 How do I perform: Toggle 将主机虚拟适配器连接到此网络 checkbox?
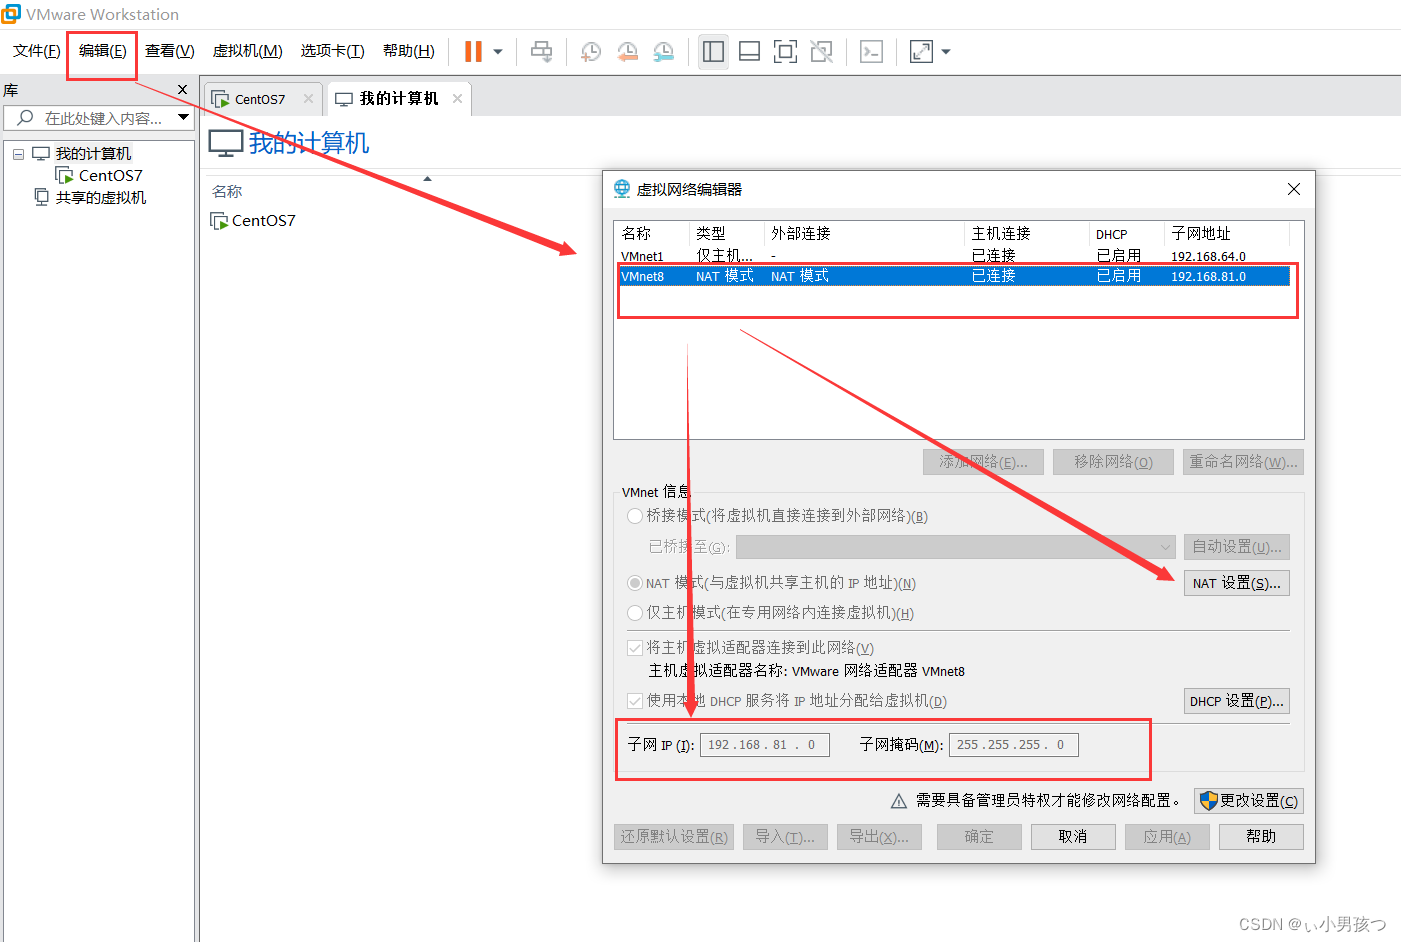(x=634, y=648)
